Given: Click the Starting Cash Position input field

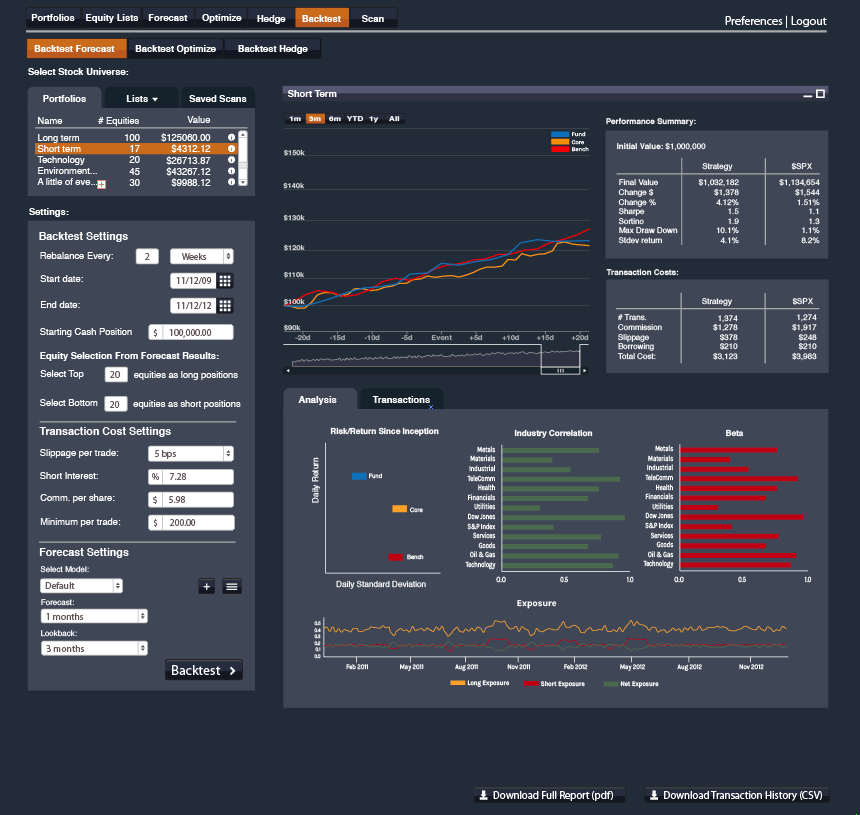Looking at the screenshot, I should click(x=196, y=331).
